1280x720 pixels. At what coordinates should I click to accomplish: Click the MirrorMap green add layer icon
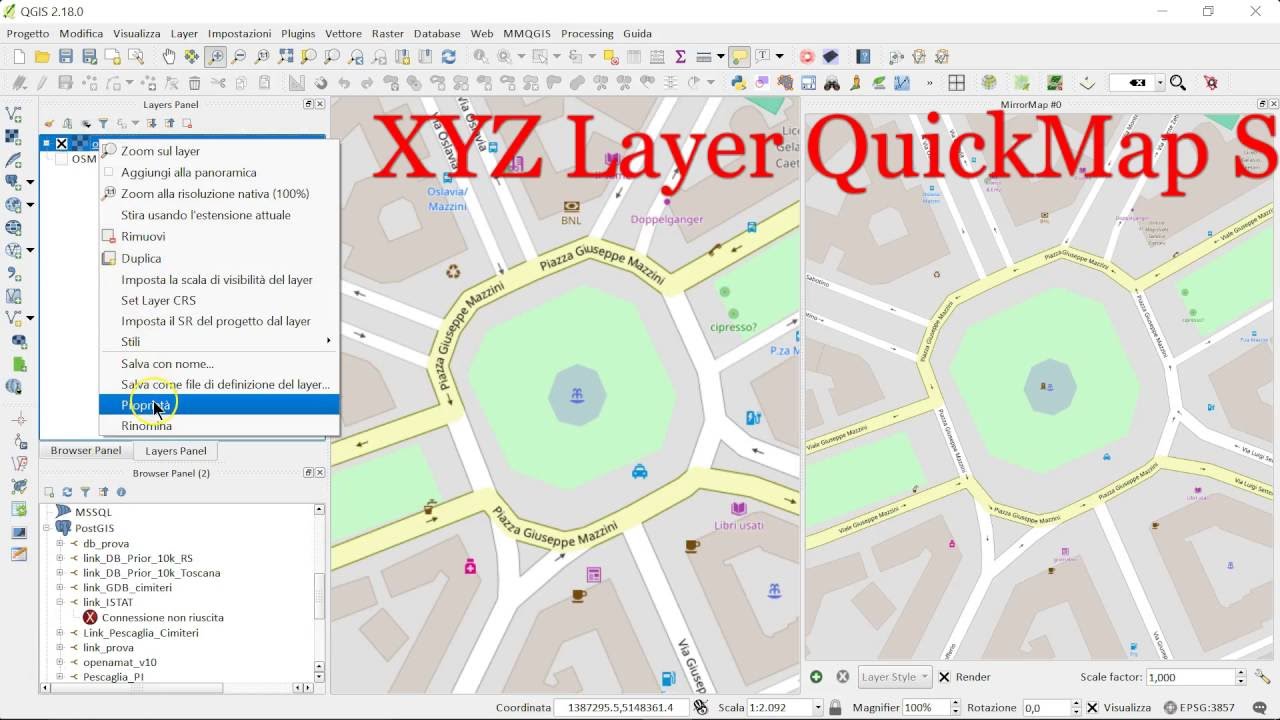816,677
